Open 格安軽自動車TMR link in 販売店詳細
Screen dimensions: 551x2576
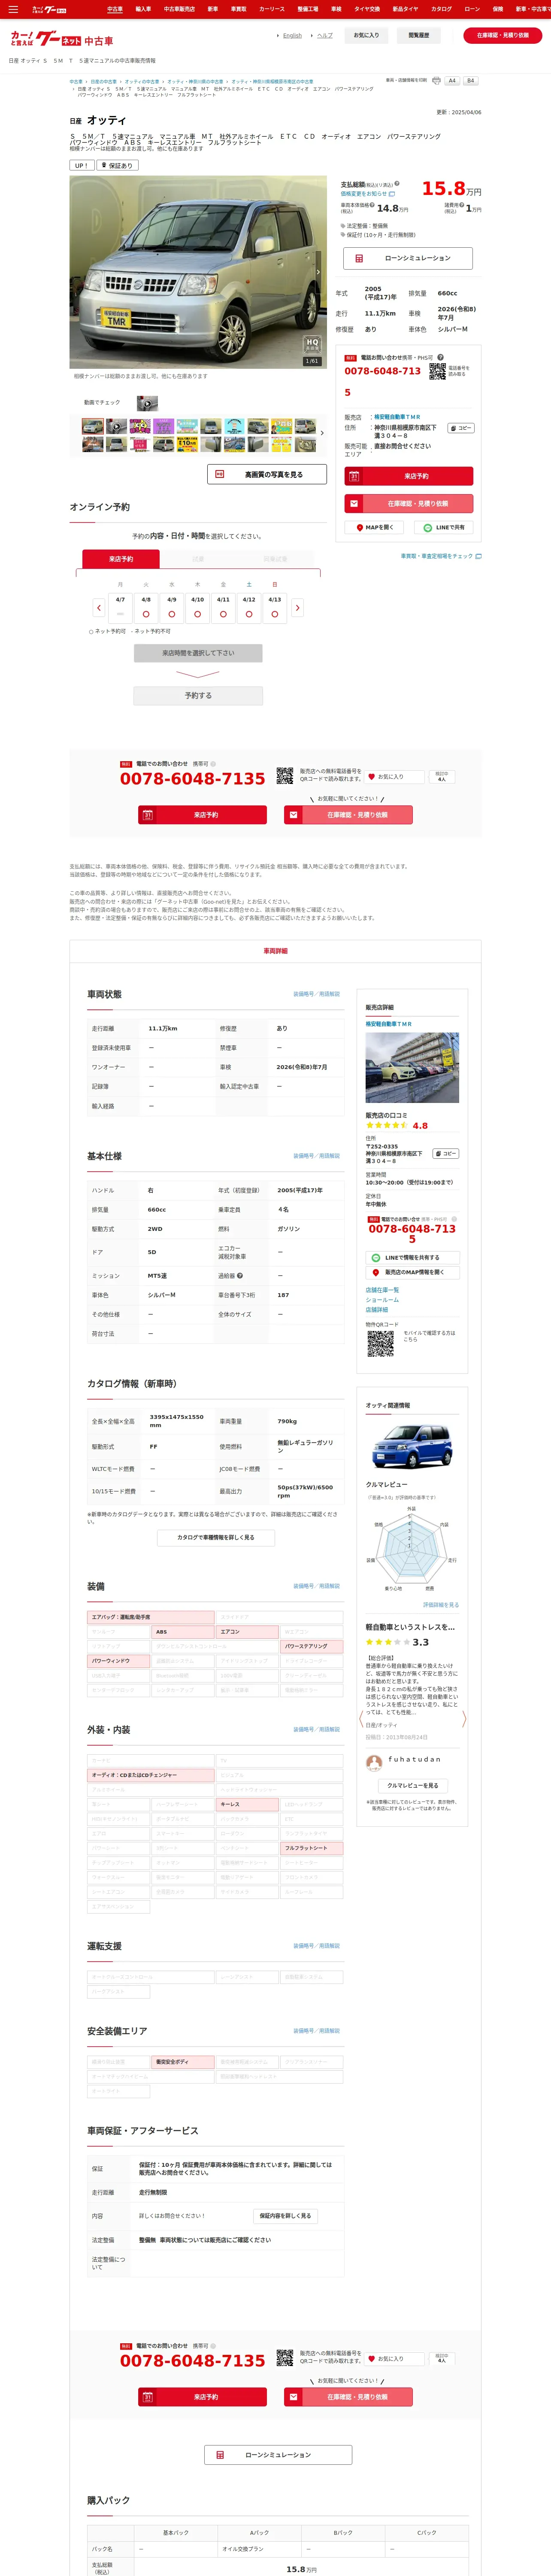(x=388, y=1024)
